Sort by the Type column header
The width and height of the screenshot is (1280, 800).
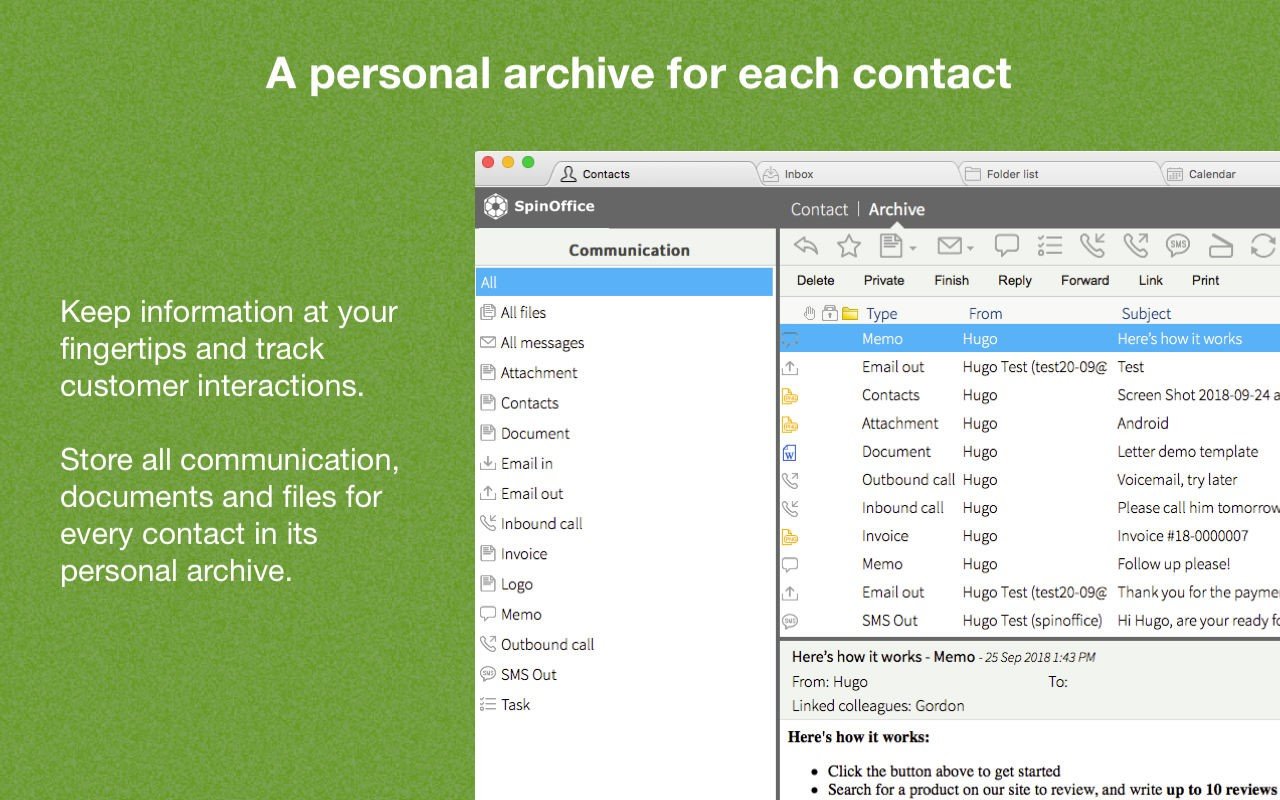pyautogui.click(x=882, y=313)
